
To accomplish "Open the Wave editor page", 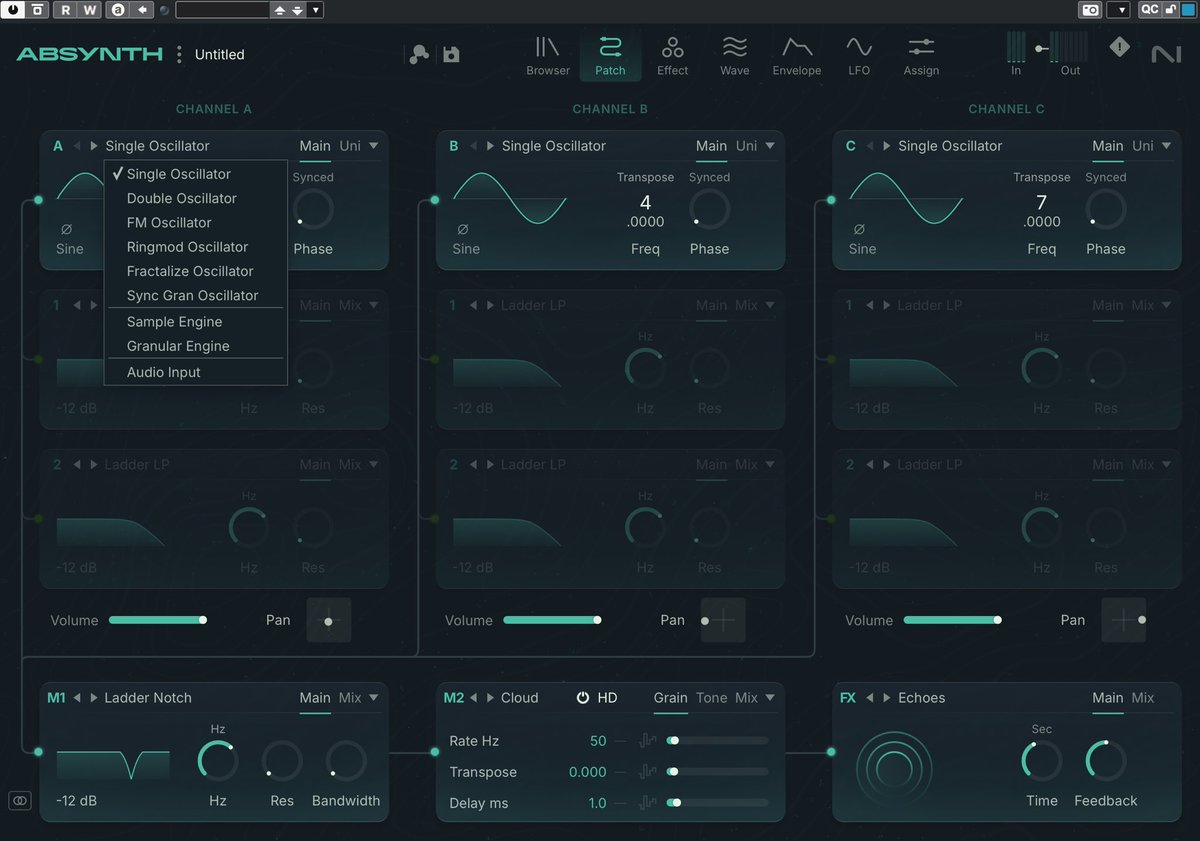I will click(x=735, y=56).
